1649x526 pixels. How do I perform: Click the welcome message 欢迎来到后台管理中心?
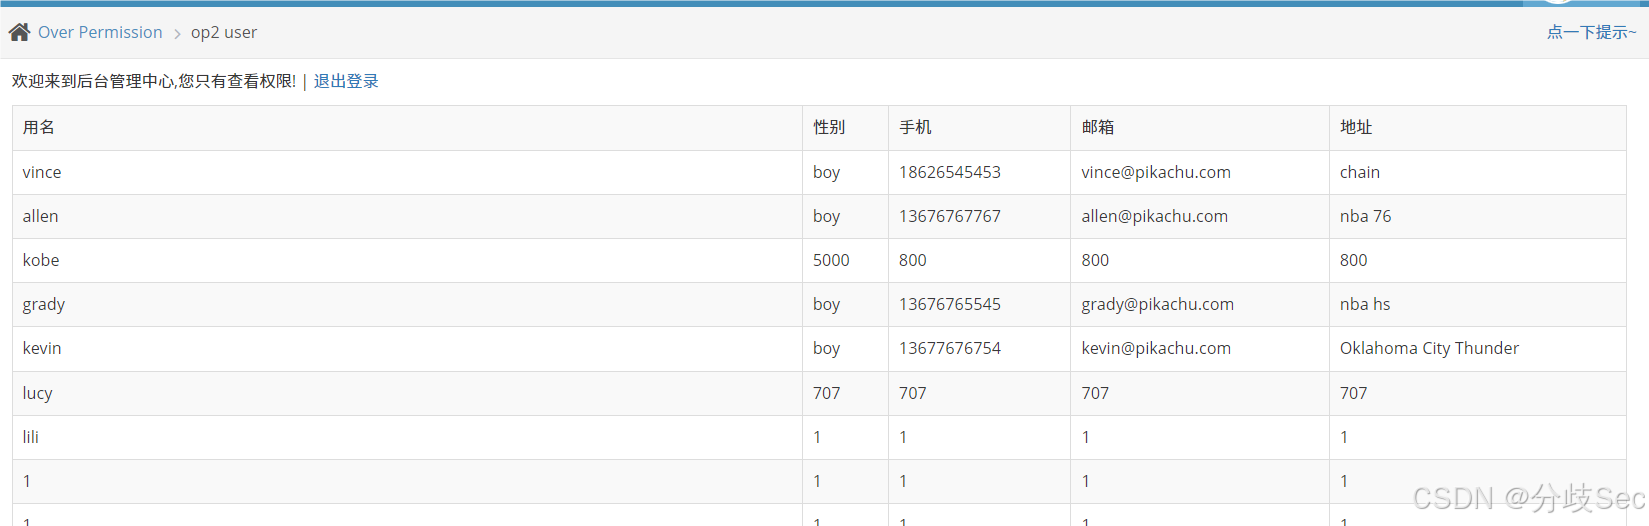pyautogui.click(x=93, y=81)
